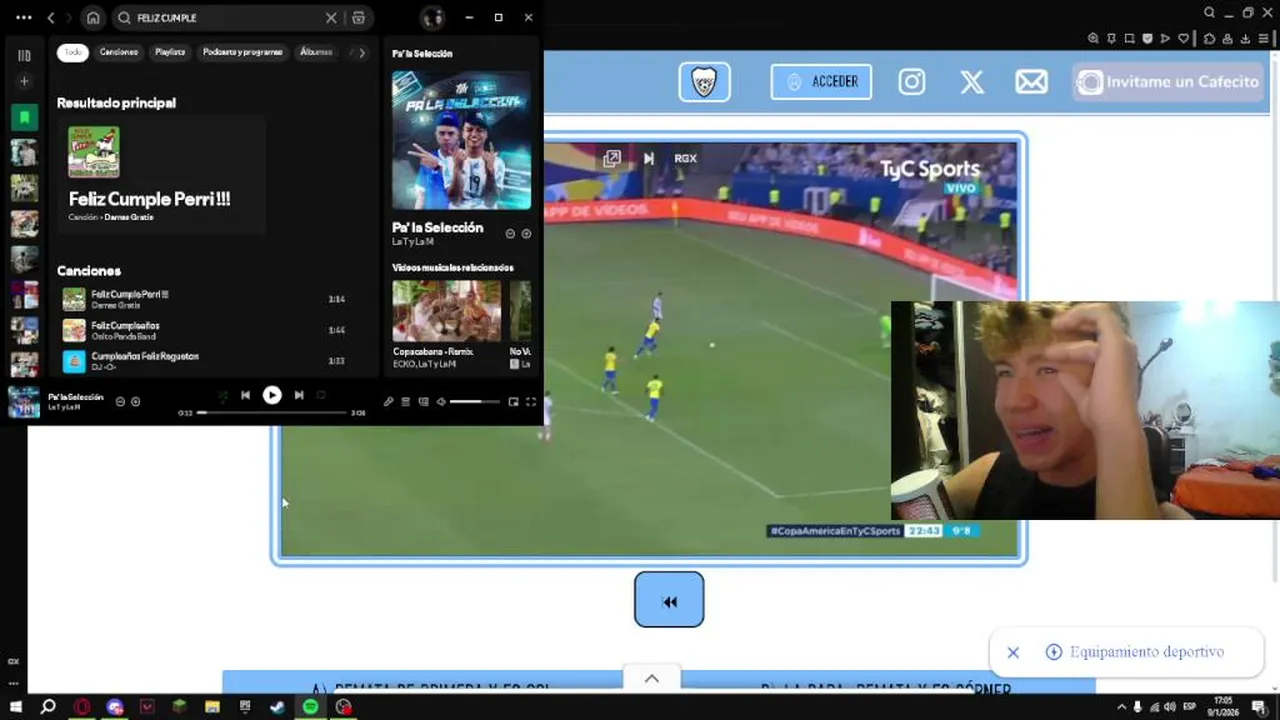Open Spotify three-dot menu

coord(24,18)
